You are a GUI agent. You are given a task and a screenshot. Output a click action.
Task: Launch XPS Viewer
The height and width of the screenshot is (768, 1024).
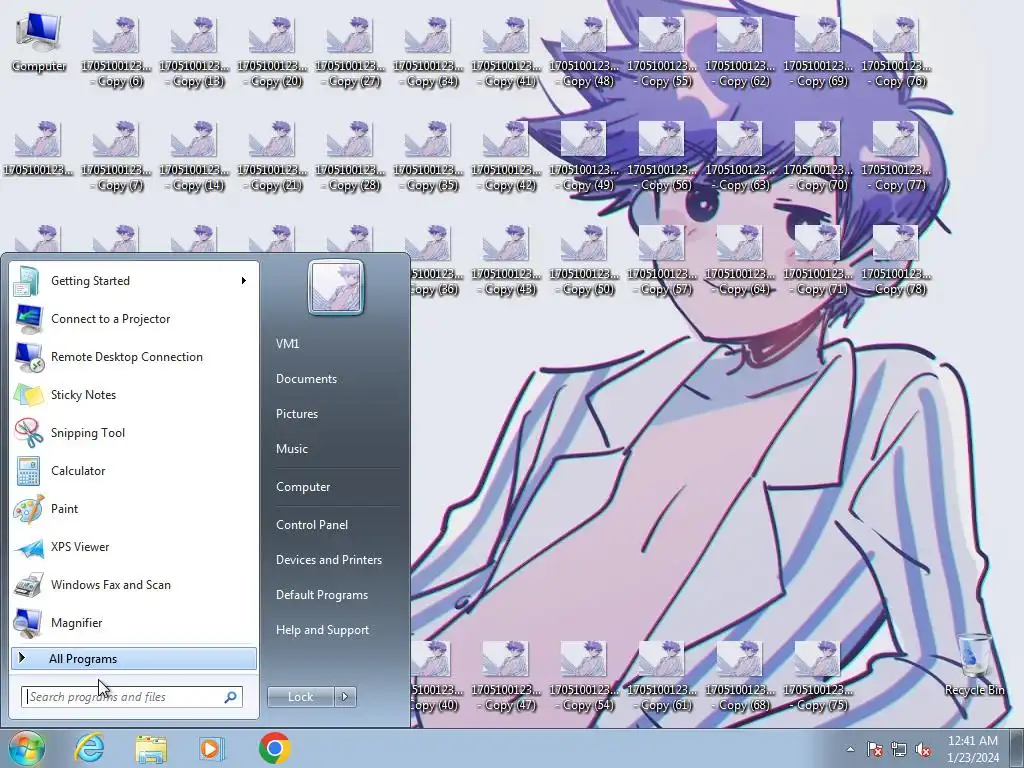point(134,547)
